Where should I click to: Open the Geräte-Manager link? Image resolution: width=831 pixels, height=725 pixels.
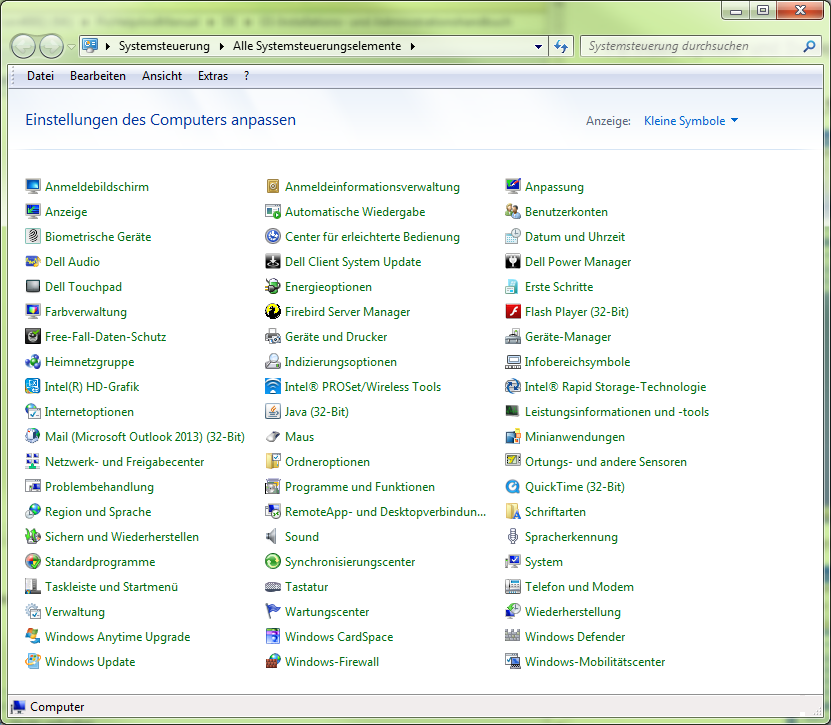click(568, 337)
